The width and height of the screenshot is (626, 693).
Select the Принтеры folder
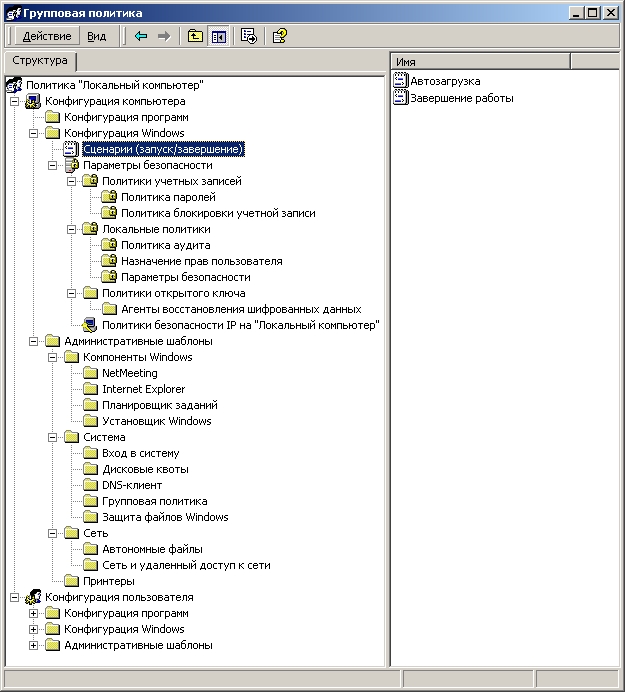click(108, 581)
